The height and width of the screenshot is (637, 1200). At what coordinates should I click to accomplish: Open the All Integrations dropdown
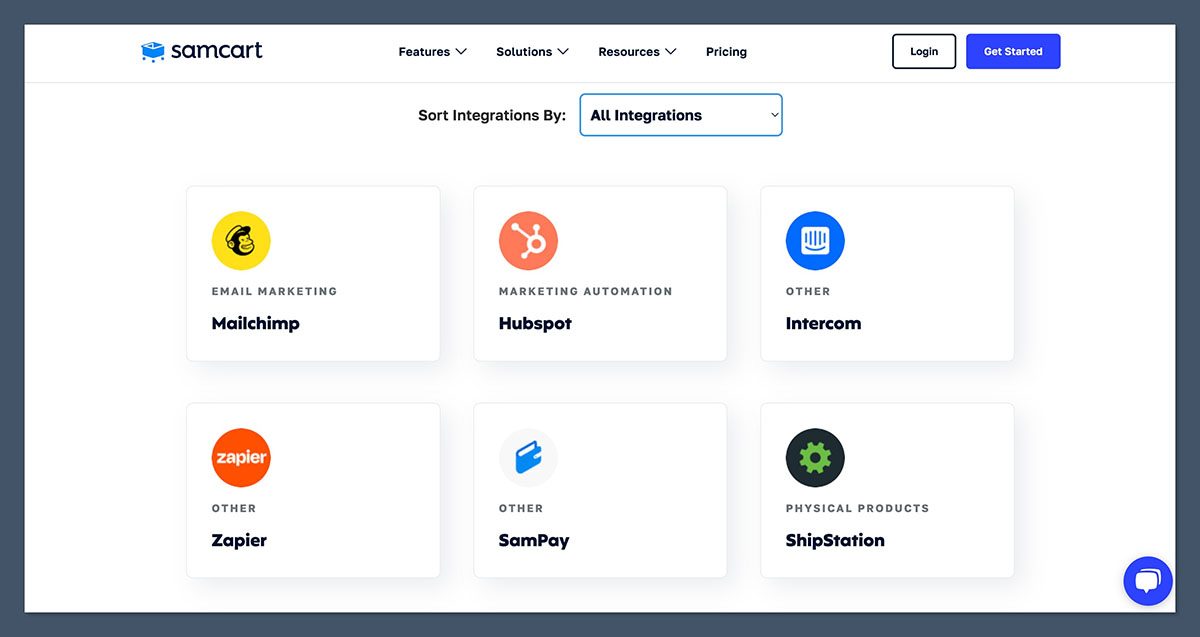coord(680,115)
